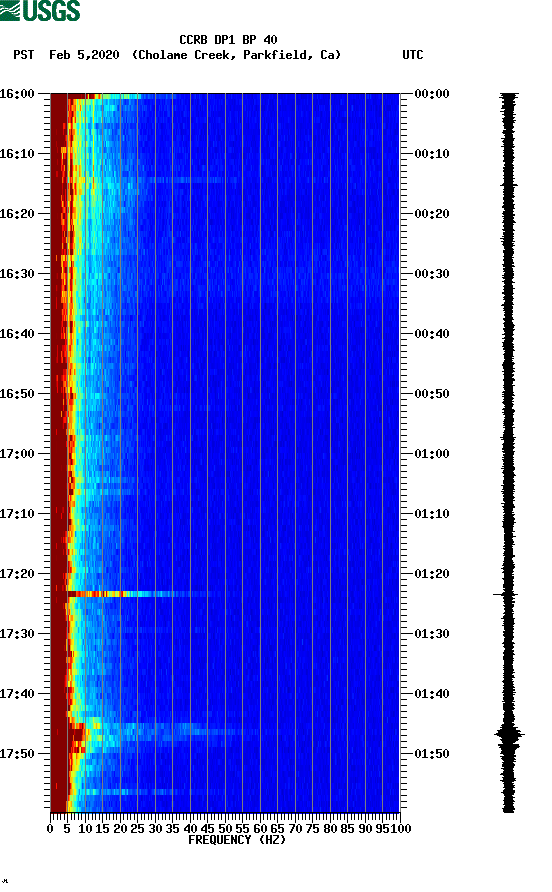Click the 'PST' timezone label
The image size is (552, 892).
[x=24, y=55]
